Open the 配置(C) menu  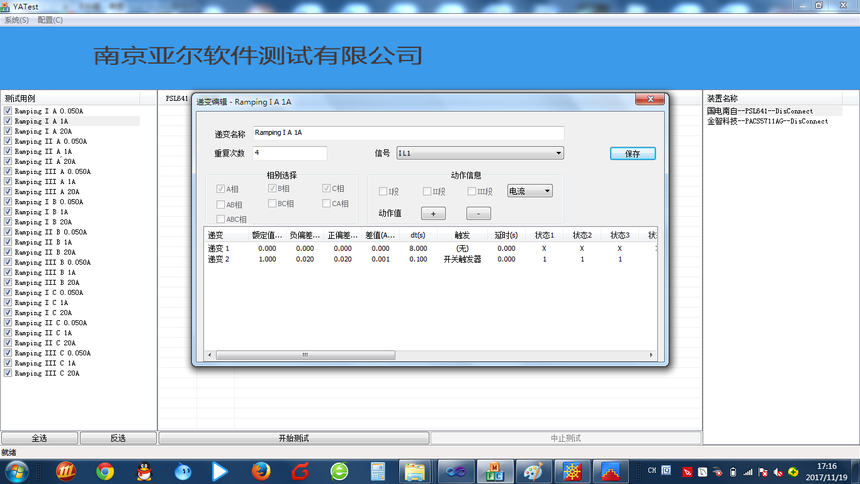[50, 20]
